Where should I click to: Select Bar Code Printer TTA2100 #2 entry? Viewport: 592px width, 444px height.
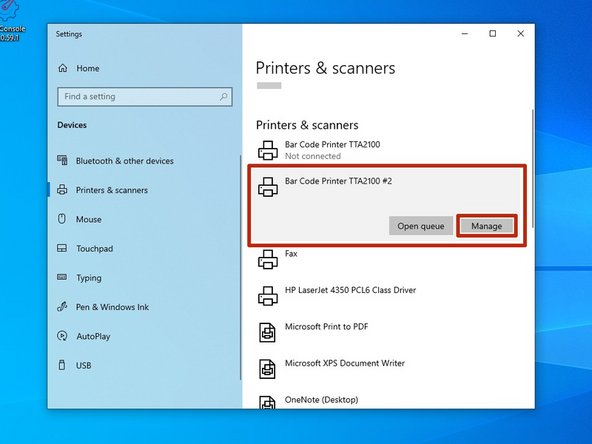pos(387,205)
